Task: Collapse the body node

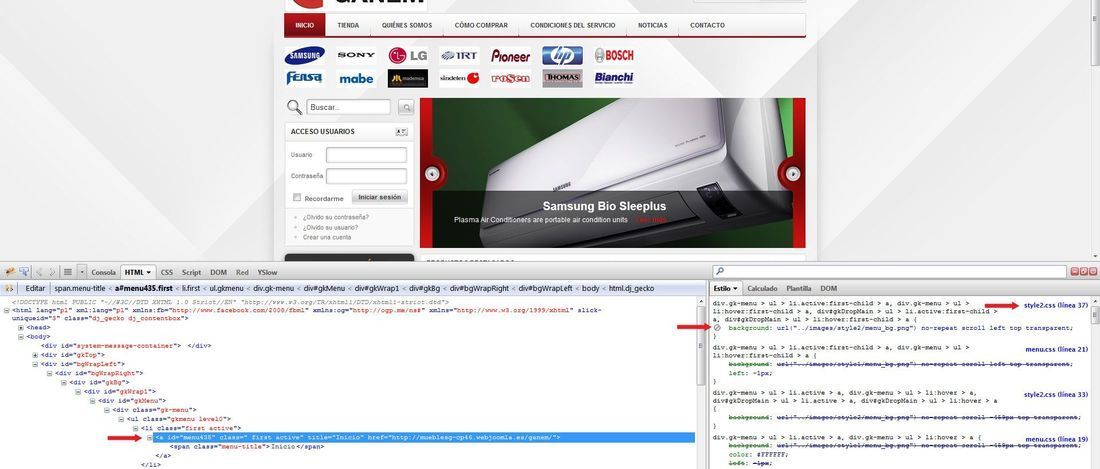Action: (21, 337)
